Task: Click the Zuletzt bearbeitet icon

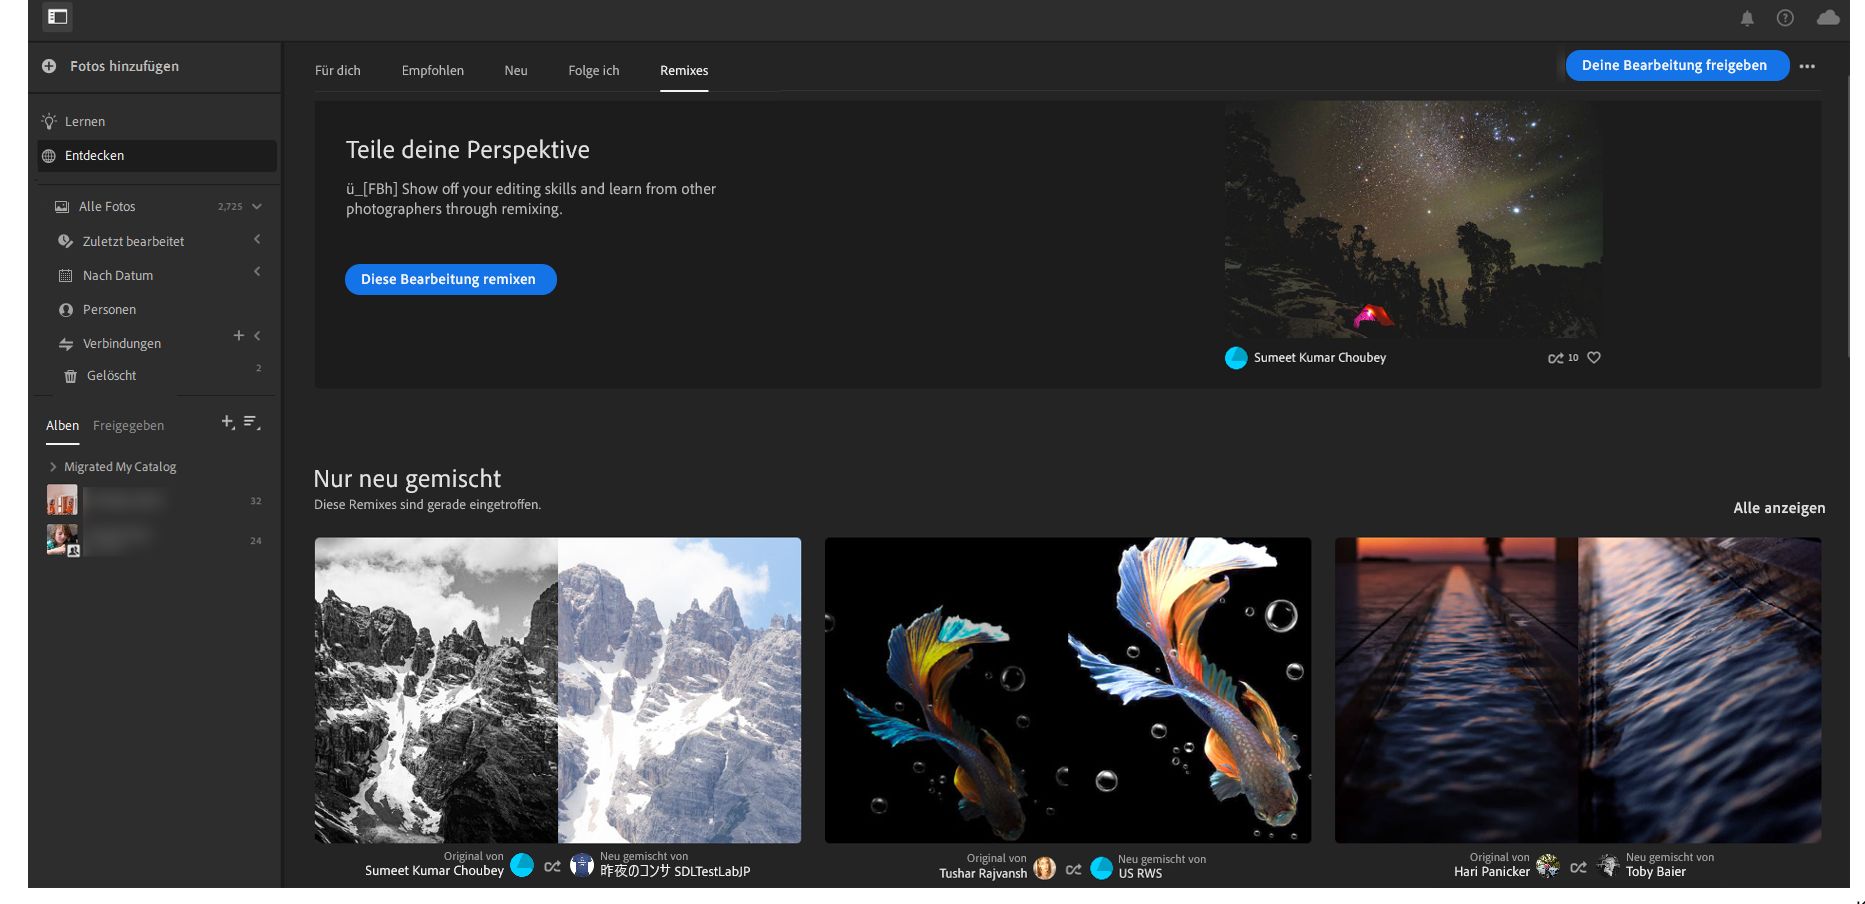Action: tap(66, 241)
